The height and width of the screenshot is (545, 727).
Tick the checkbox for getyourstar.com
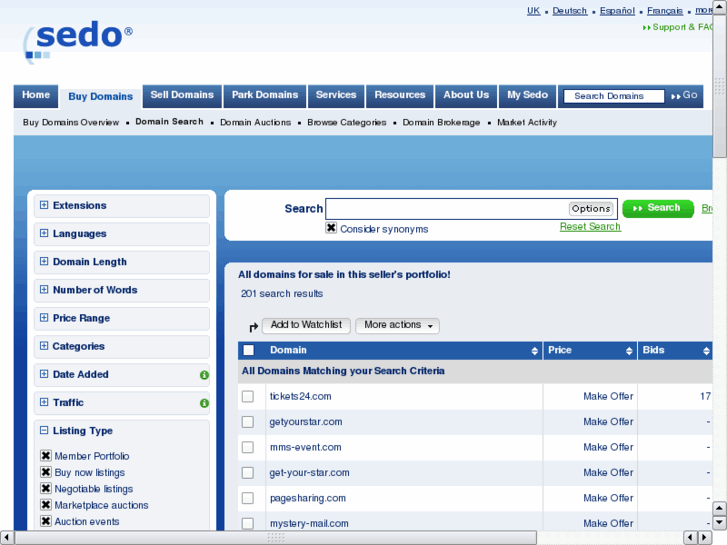click(248, 422)
